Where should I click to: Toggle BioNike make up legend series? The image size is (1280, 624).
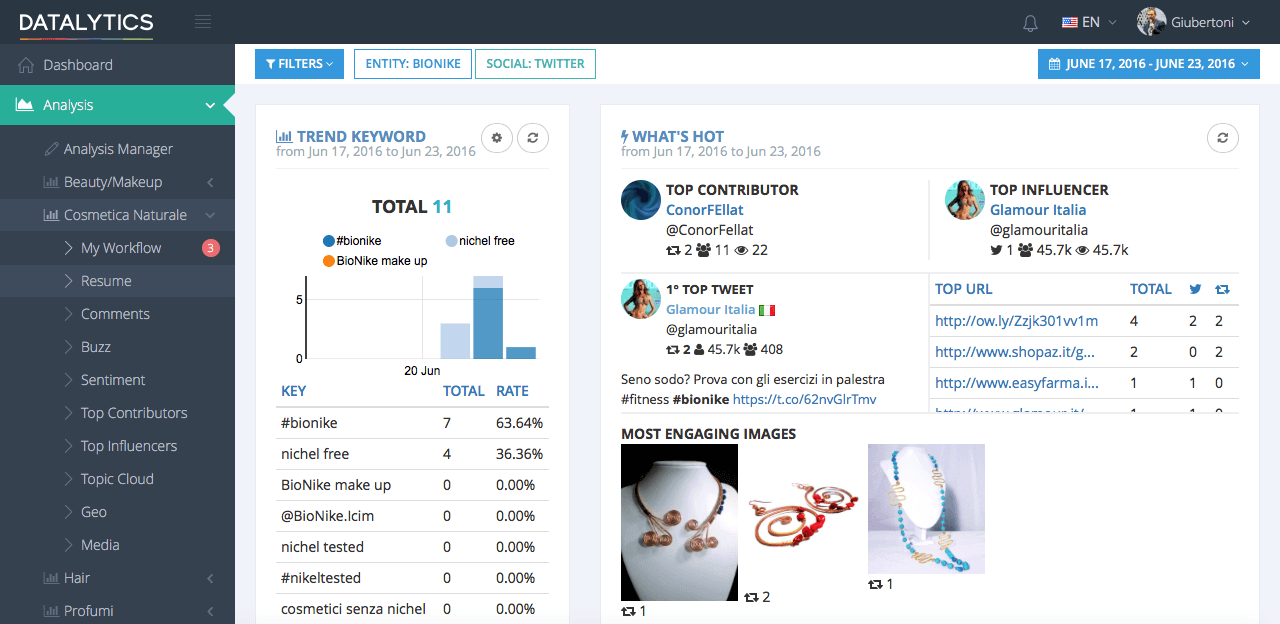click(375, 261)
